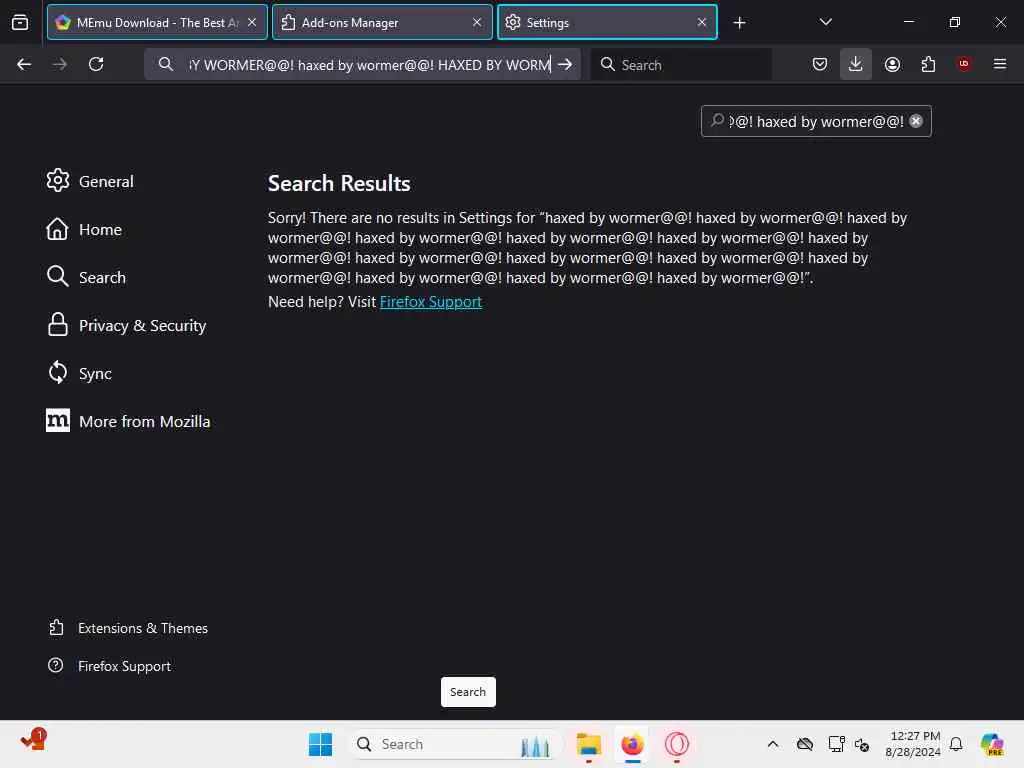This screenshot has width=1024, height=768.
Task: Open the application hamburger menu
Action: click(x=1000, y=64)
